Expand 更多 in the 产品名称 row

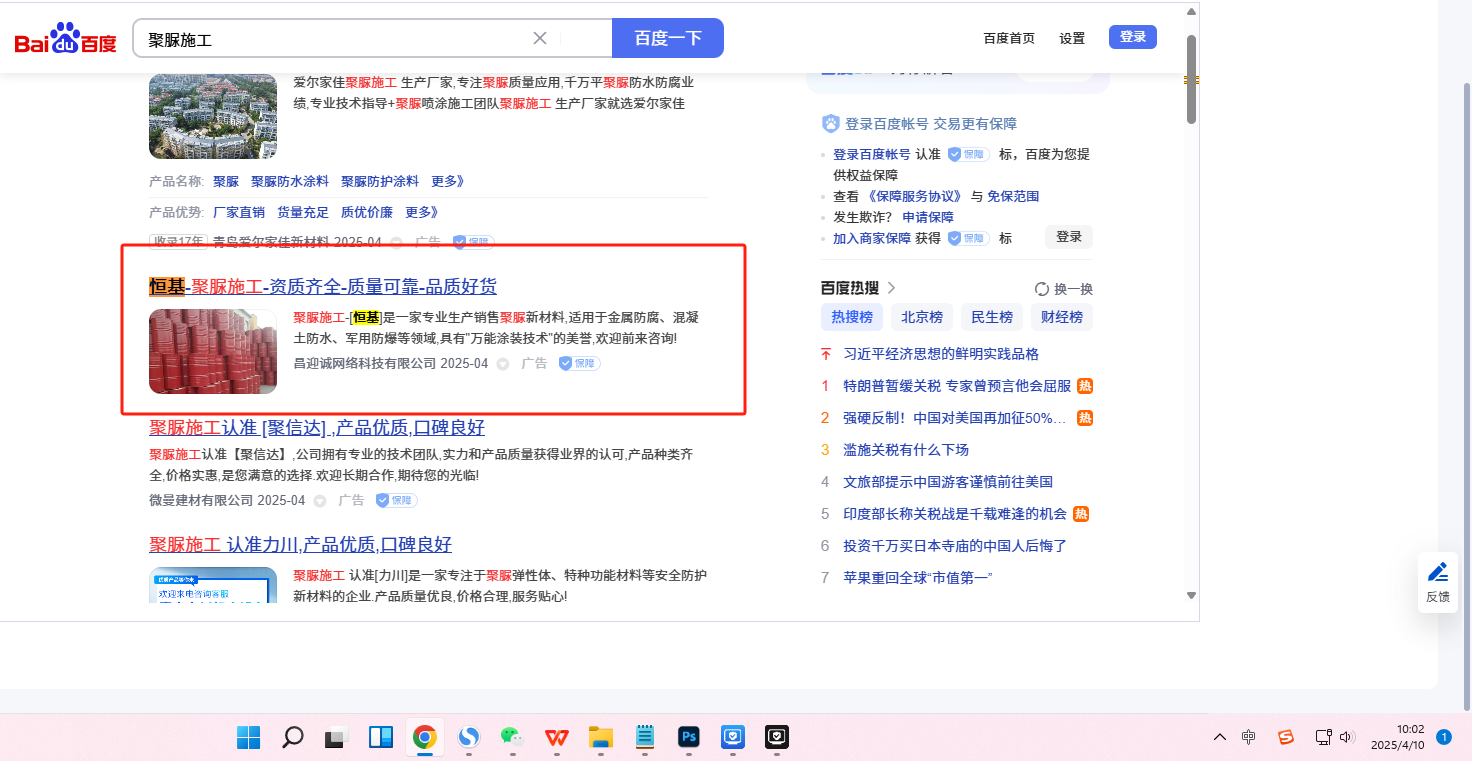pyautogui.click(x=447, y=182)
